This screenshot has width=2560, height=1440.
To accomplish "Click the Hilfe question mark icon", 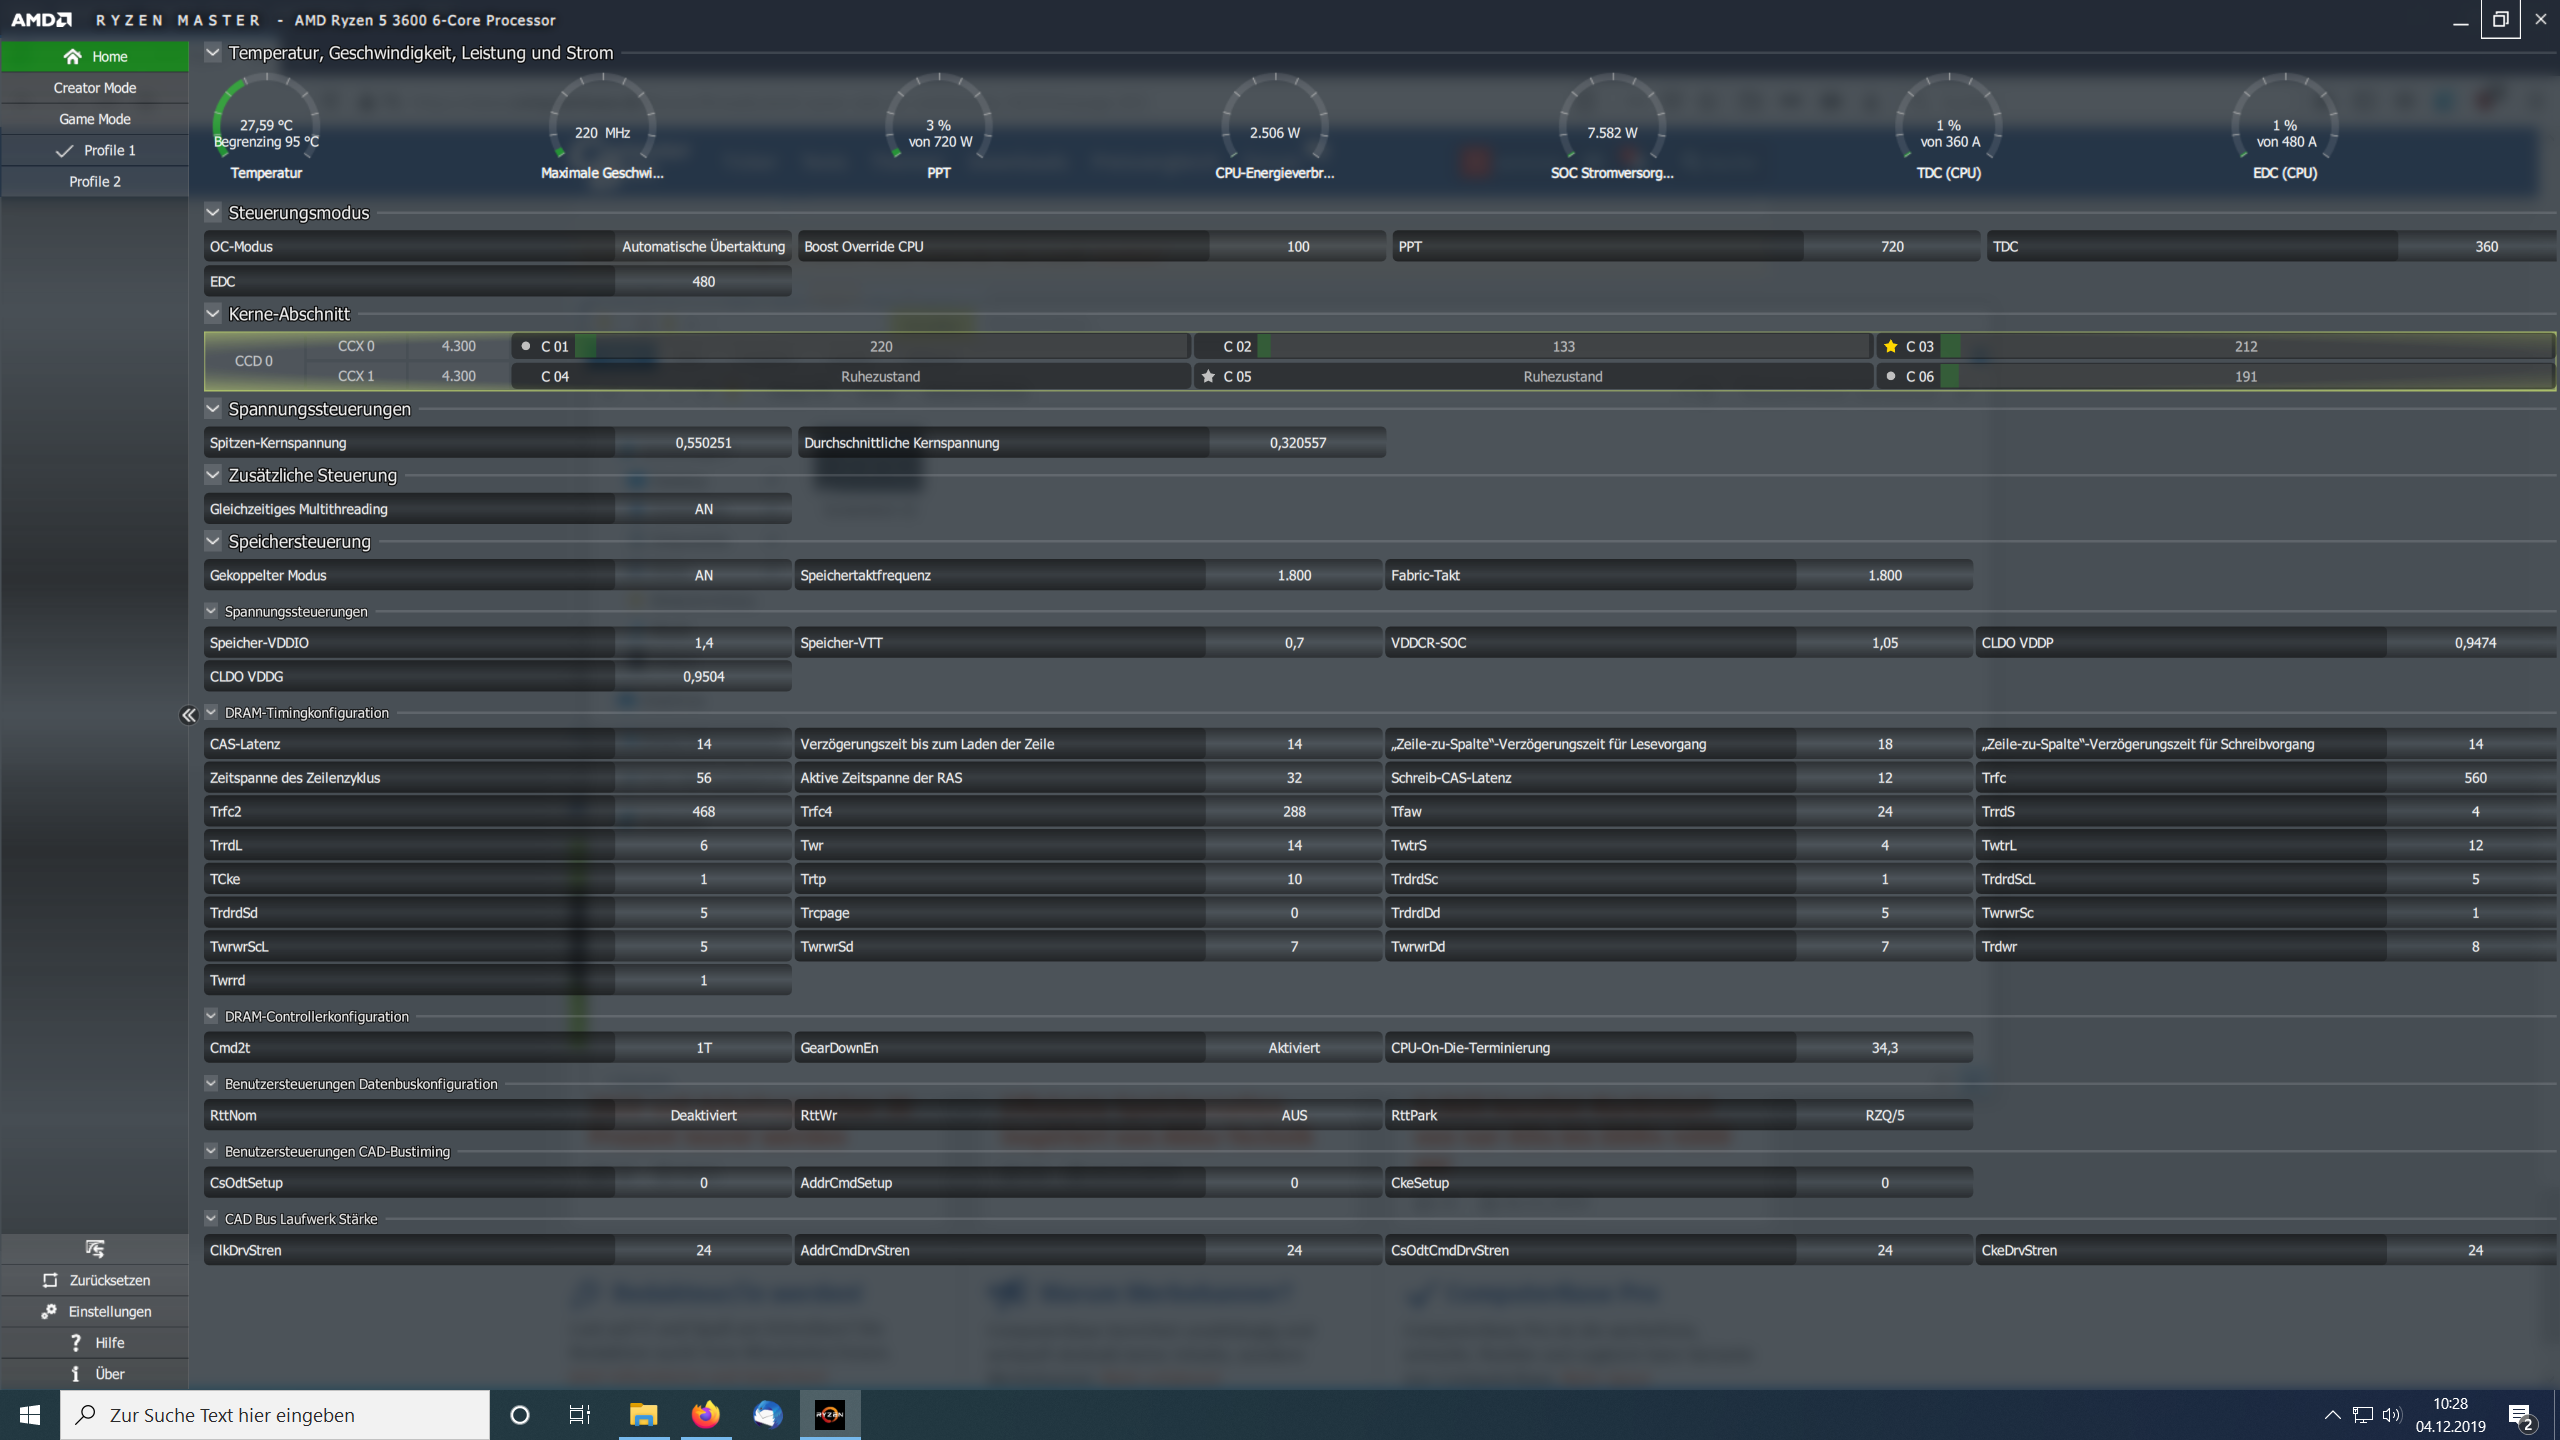I will click(x=75, y=1342).
